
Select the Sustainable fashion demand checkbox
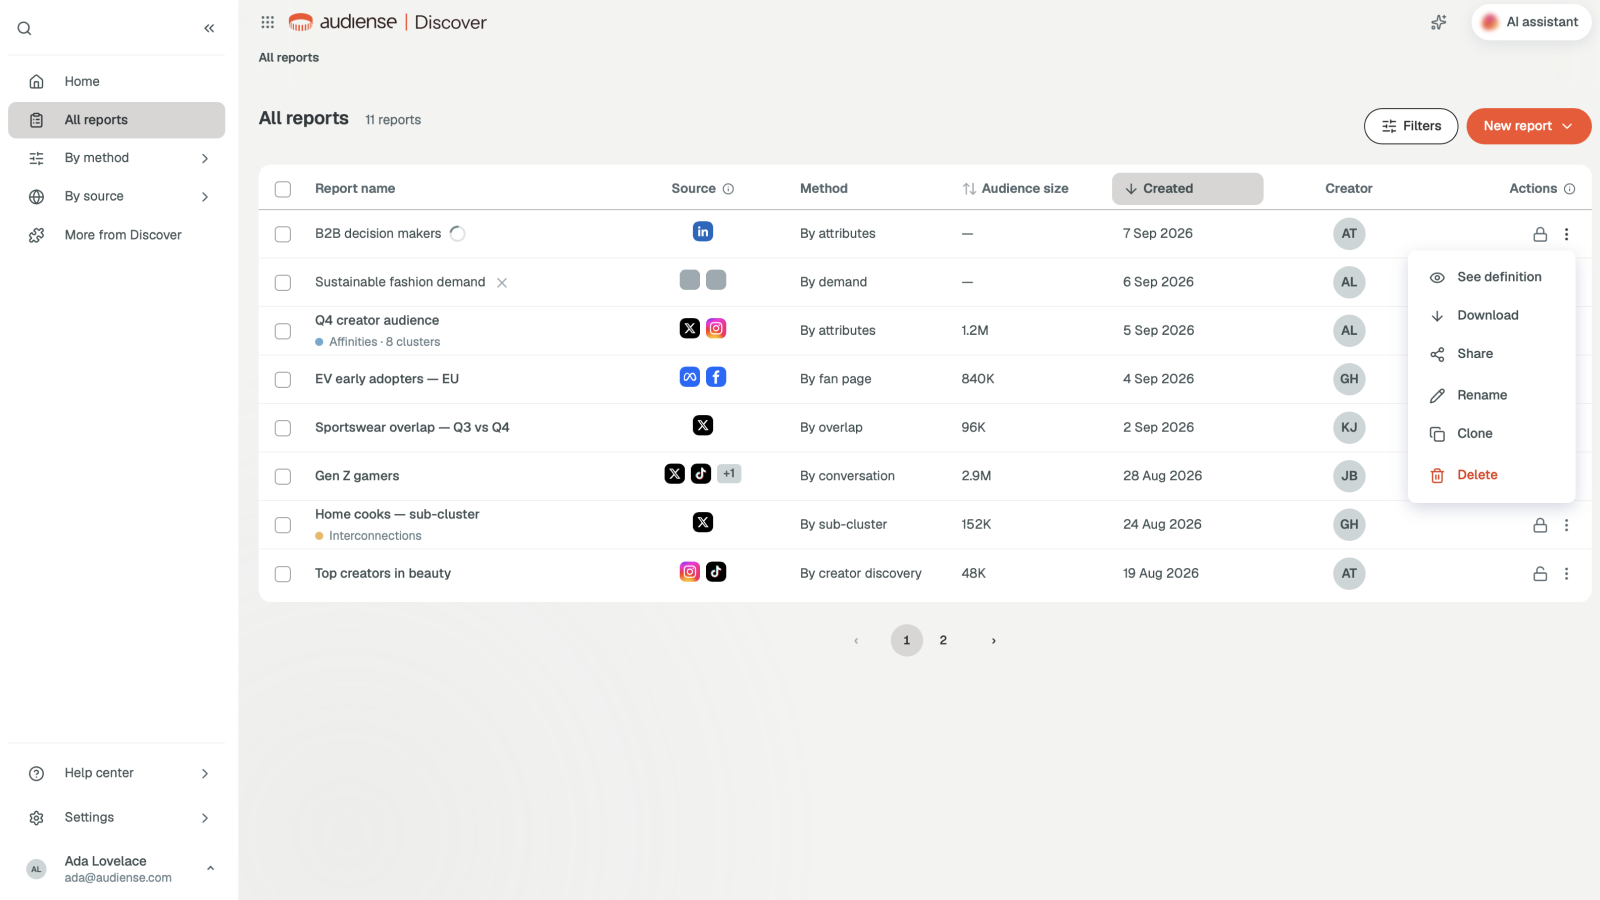(x=283, y=283)
